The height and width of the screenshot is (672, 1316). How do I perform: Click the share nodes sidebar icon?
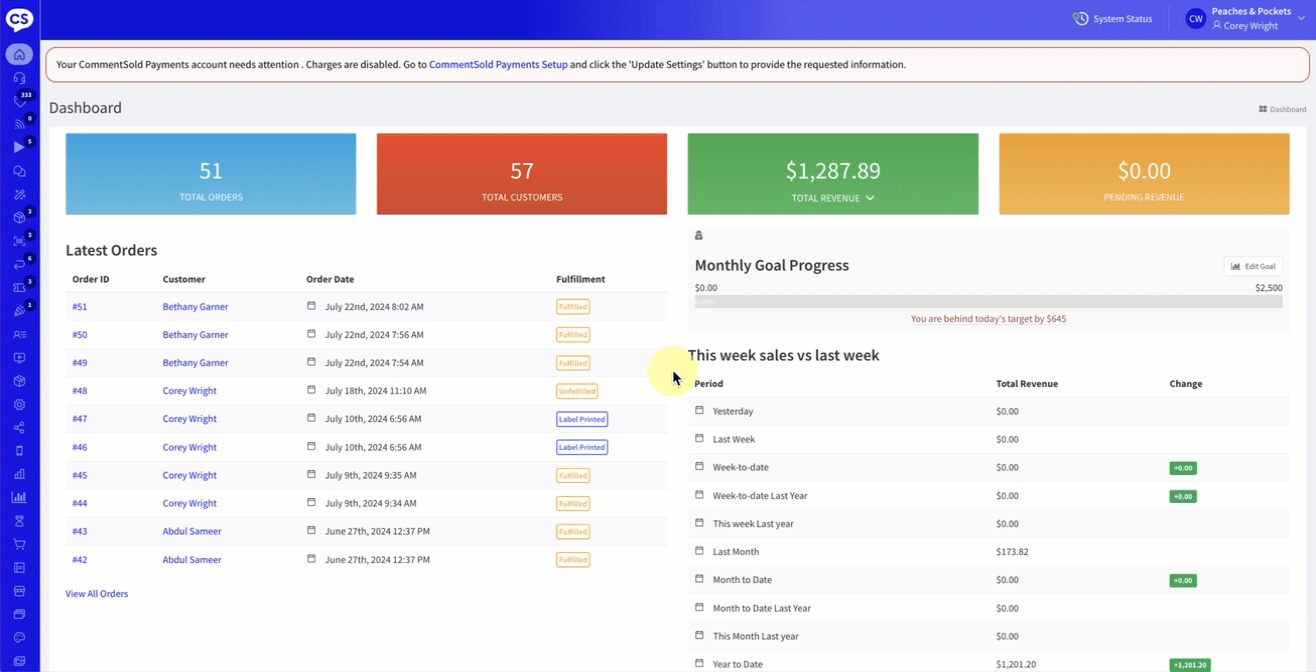(19, 428)
